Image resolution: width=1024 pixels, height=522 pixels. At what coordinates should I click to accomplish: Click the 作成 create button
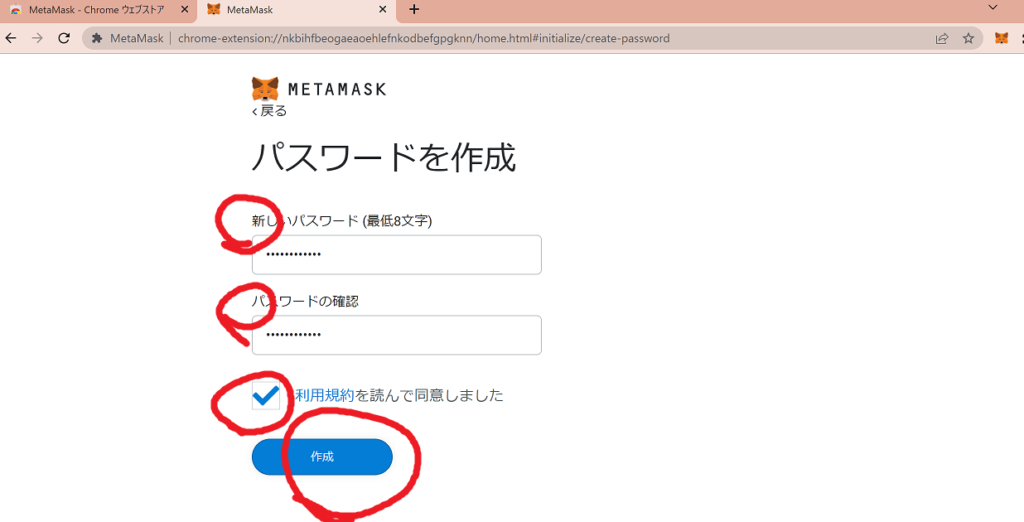[322, 457]
